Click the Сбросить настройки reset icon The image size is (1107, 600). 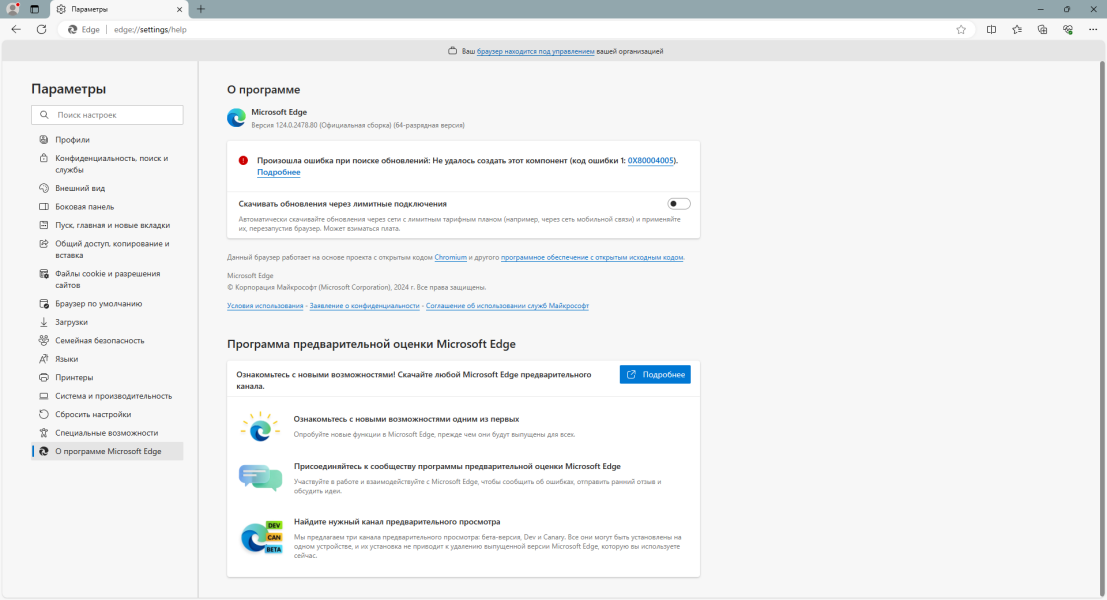(x=44, y=414)
